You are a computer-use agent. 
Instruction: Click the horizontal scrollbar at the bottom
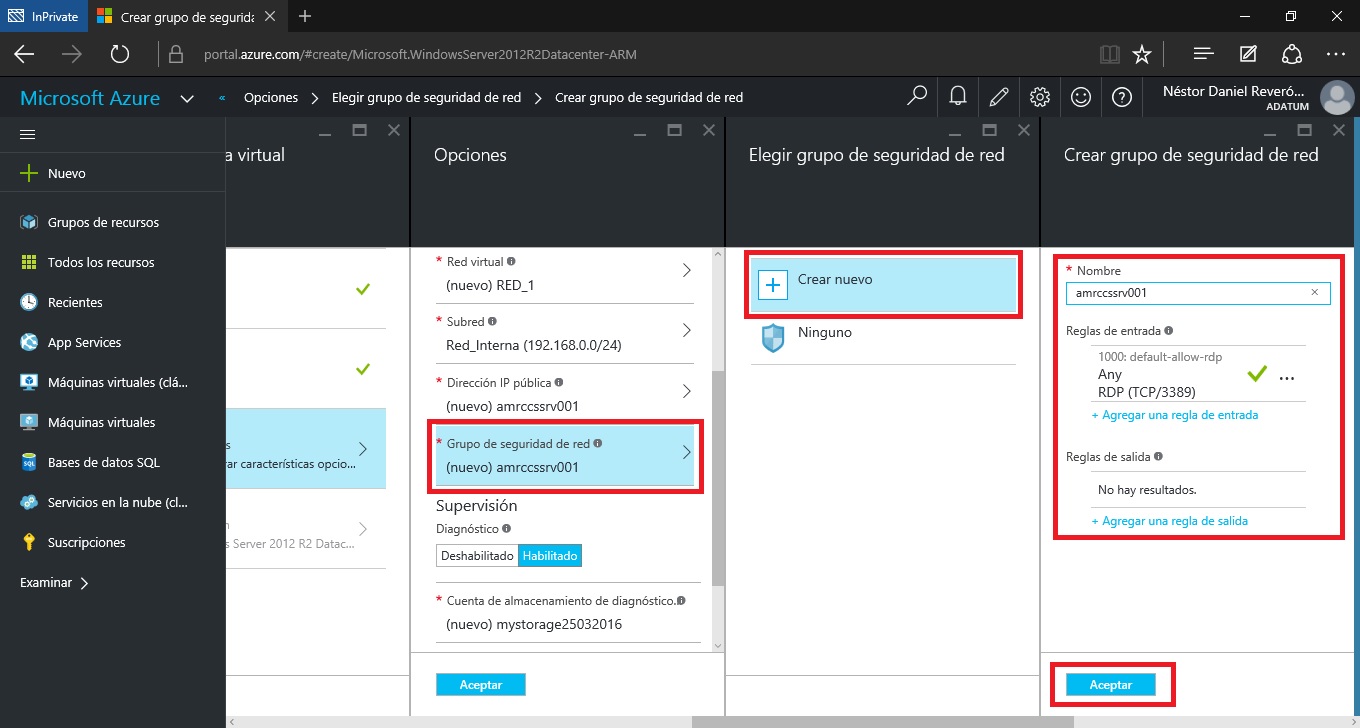(x=882, y=720)
